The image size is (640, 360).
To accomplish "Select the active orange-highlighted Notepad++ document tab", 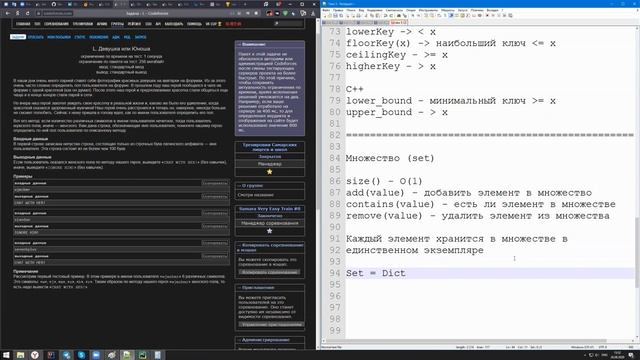I will click(x=398, y=22).
